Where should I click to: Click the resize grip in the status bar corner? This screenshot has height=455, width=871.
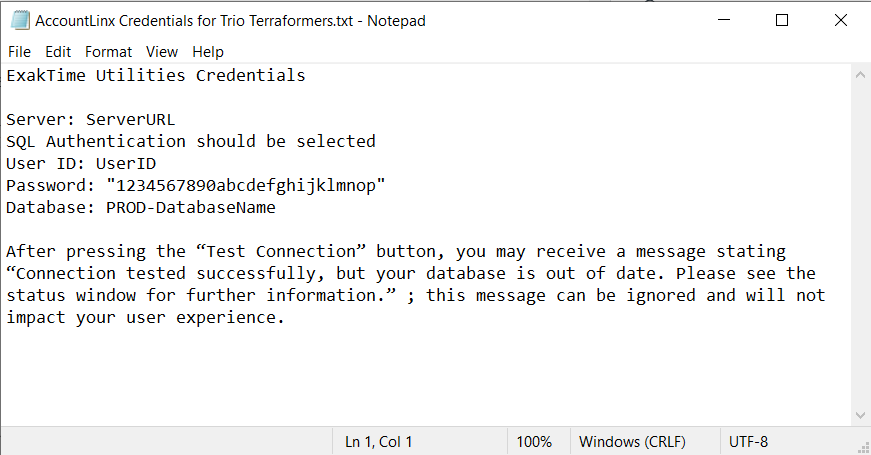864,448
